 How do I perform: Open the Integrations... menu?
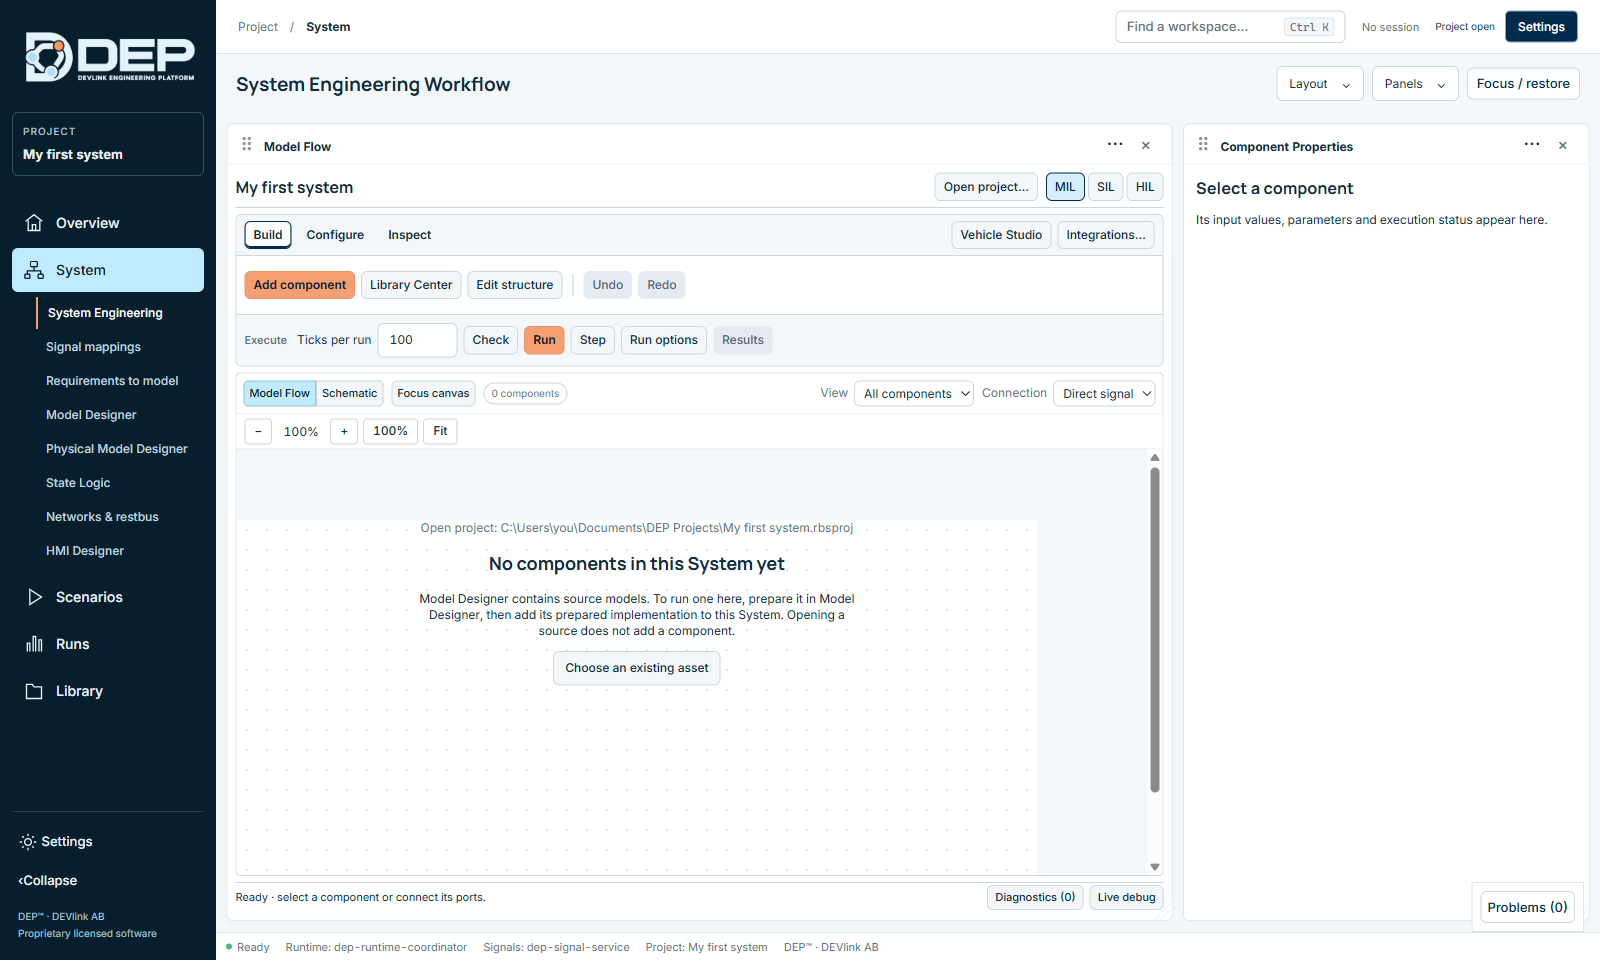coord(1106,235)
